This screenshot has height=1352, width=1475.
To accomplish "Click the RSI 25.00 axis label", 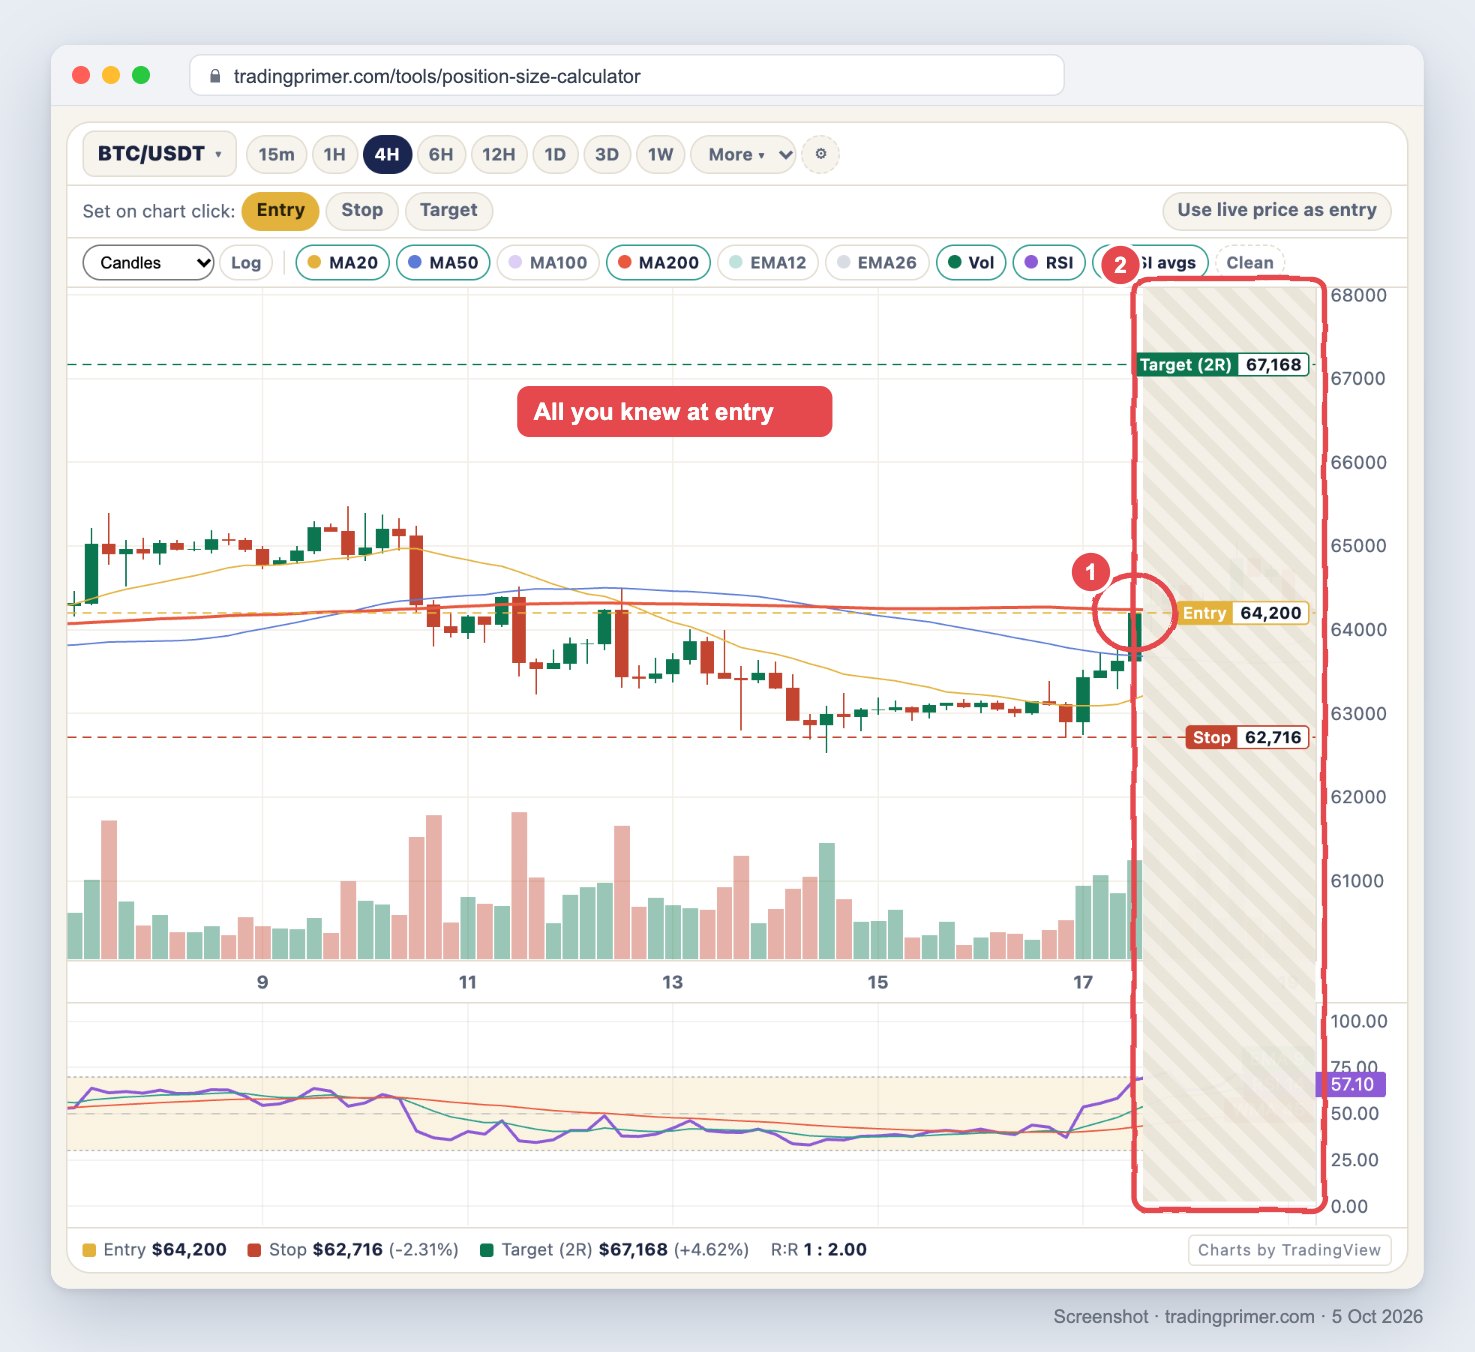I will (x=1355, y=1160).
